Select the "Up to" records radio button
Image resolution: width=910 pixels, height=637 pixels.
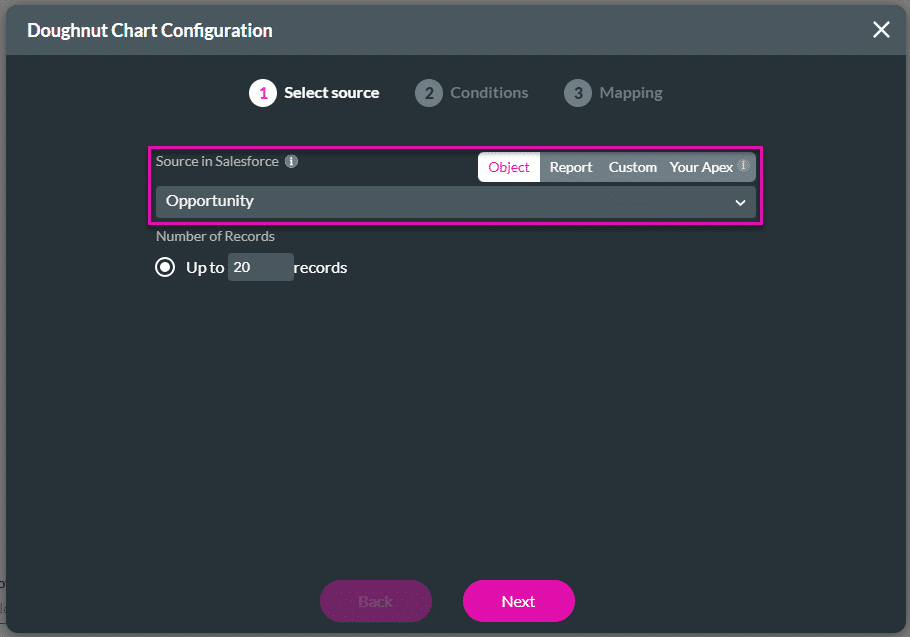(x=165, y=267)
